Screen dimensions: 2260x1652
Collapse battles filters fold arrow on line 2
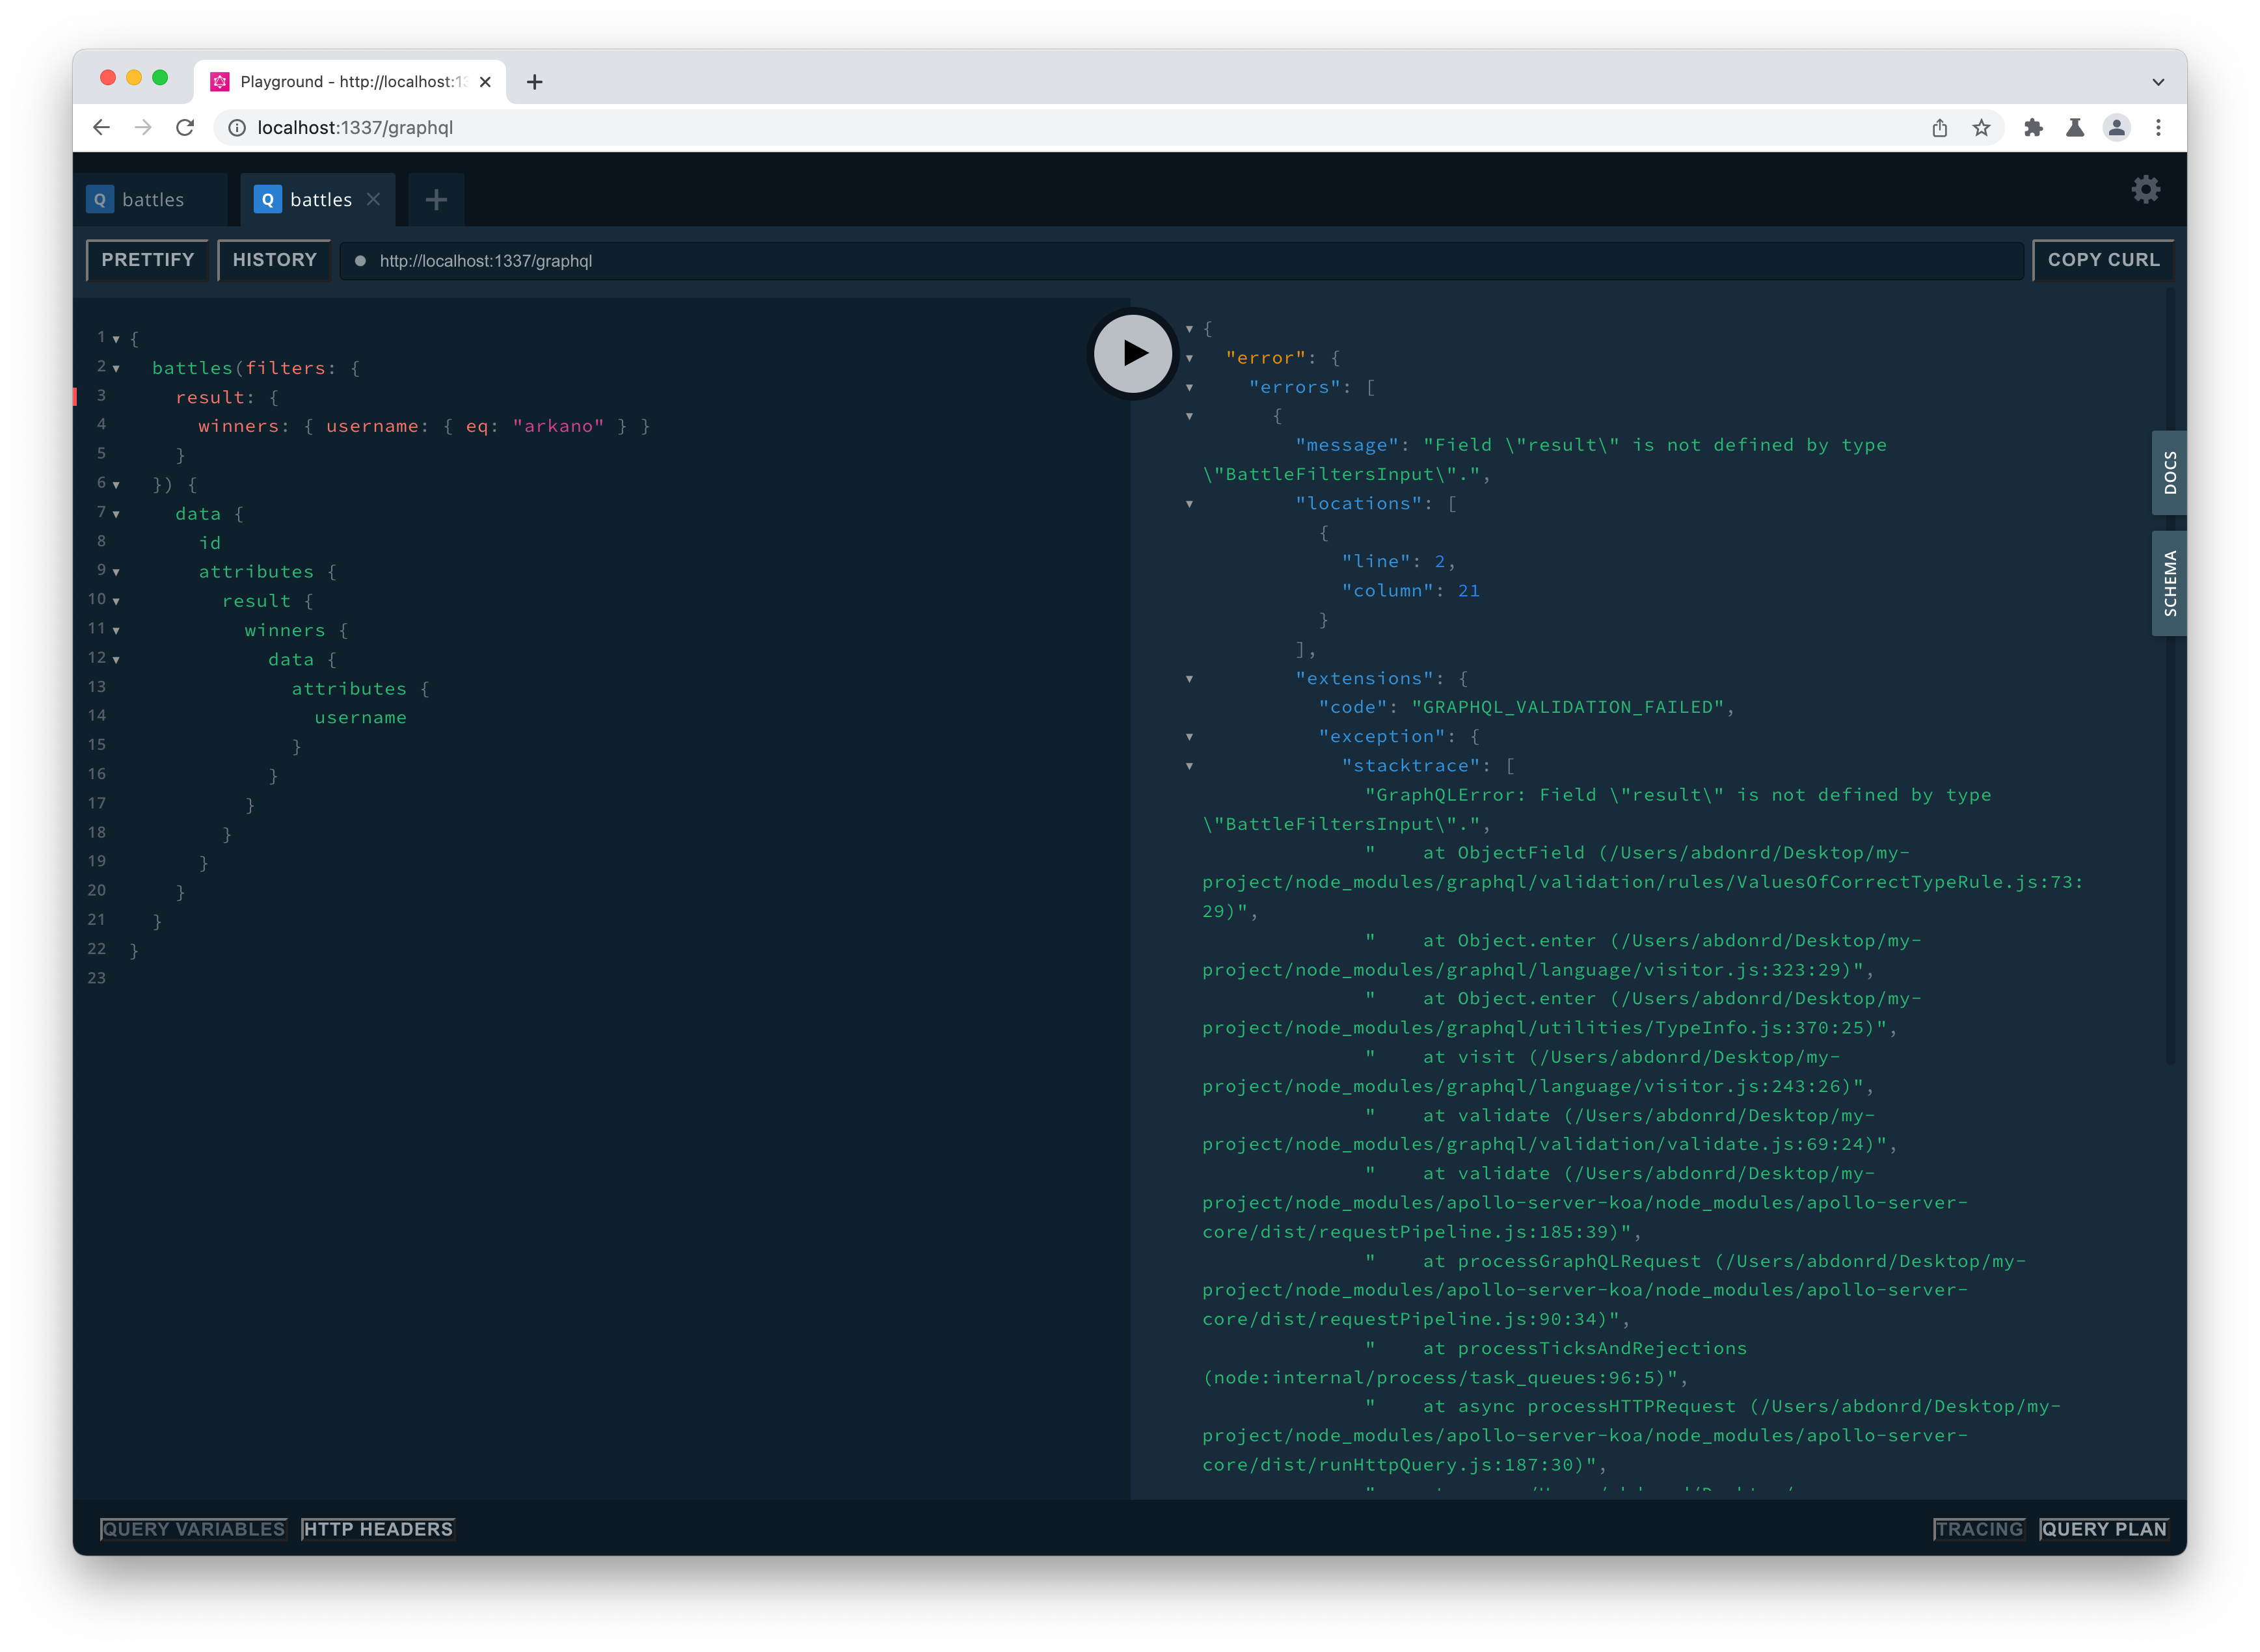coord(116,368)
